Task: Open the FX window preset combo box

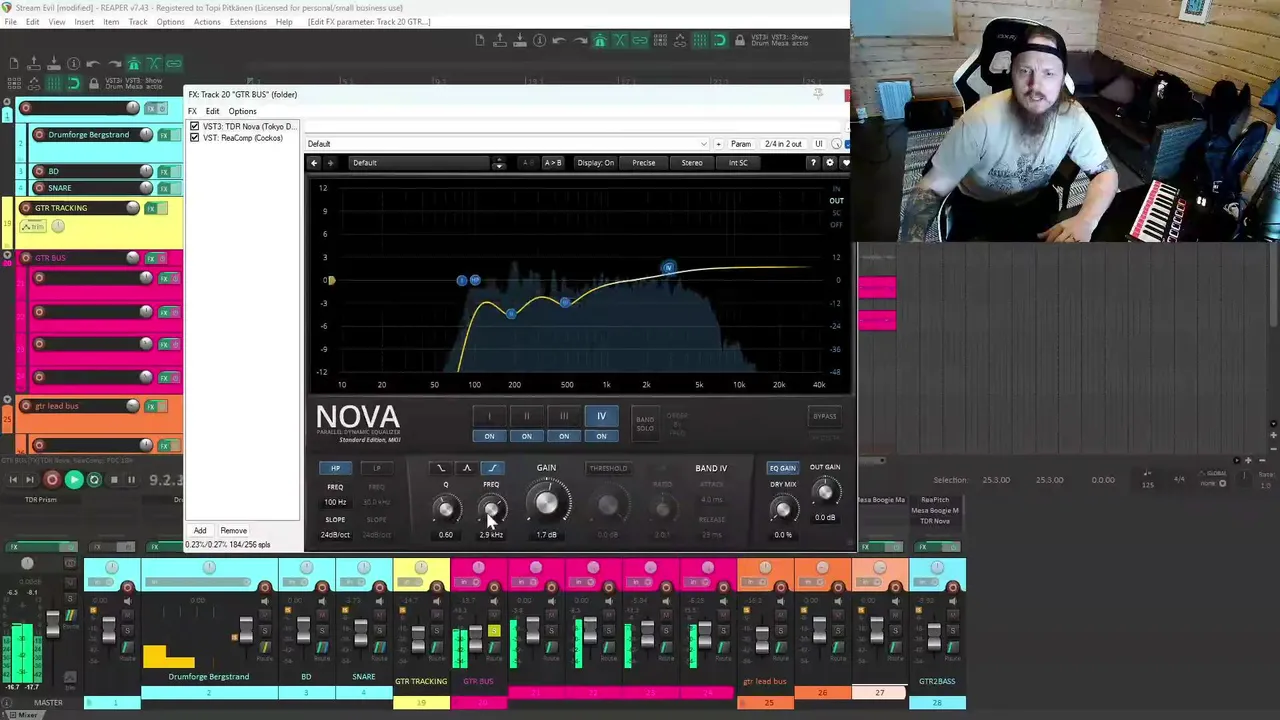Action: coord(507,144)
